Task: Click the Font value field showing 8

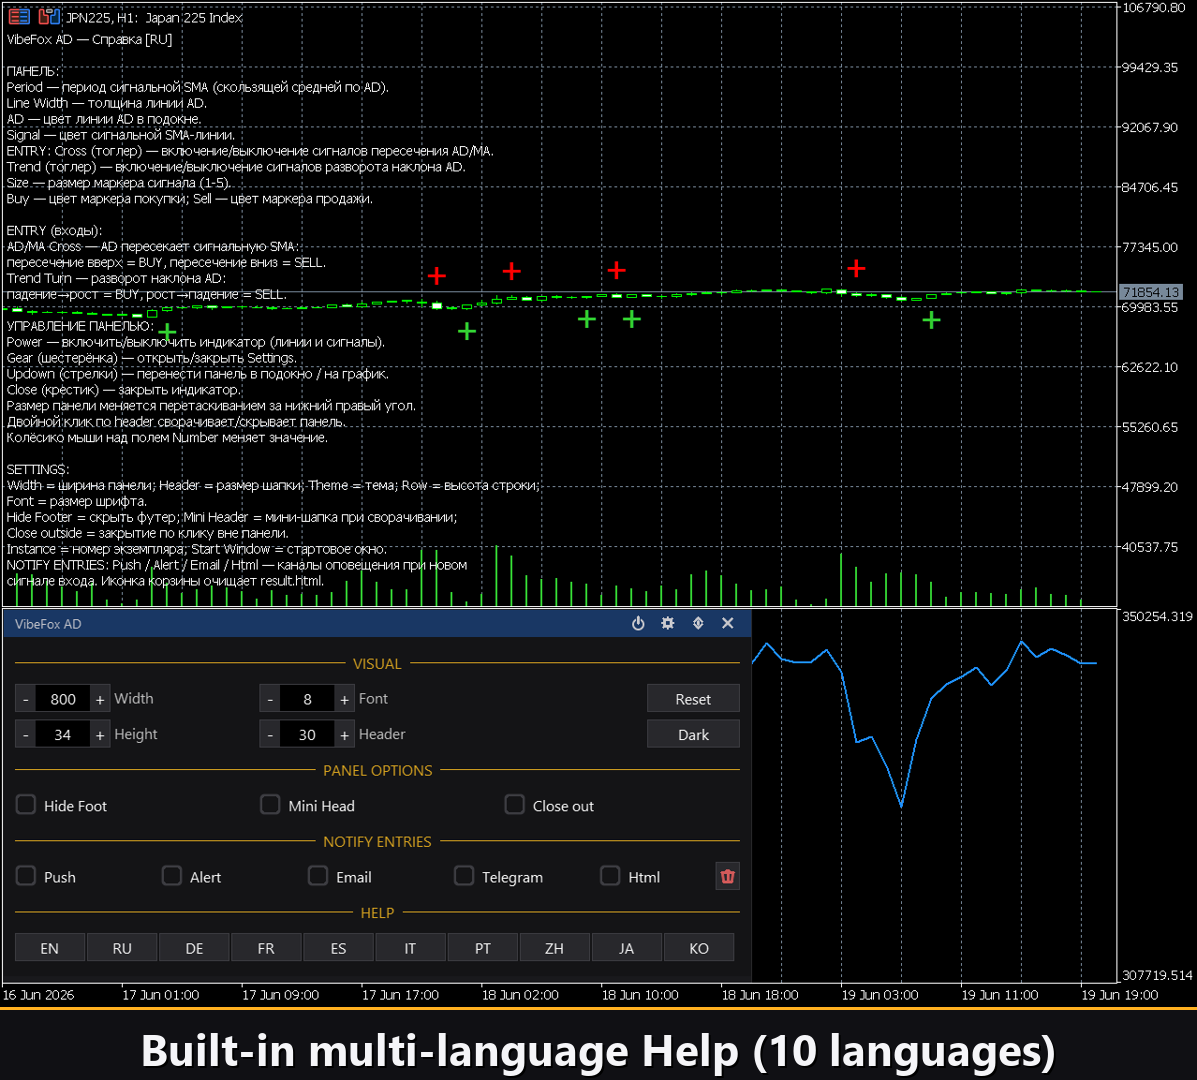Action: pyautogui.click(x=307, y=698)
